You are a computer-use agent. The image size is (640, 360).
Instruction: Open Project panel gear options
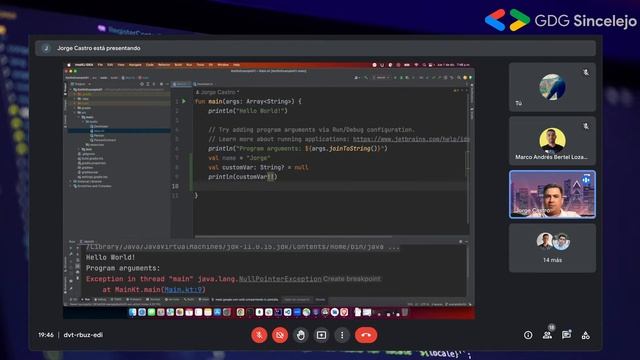click(162, 84)
